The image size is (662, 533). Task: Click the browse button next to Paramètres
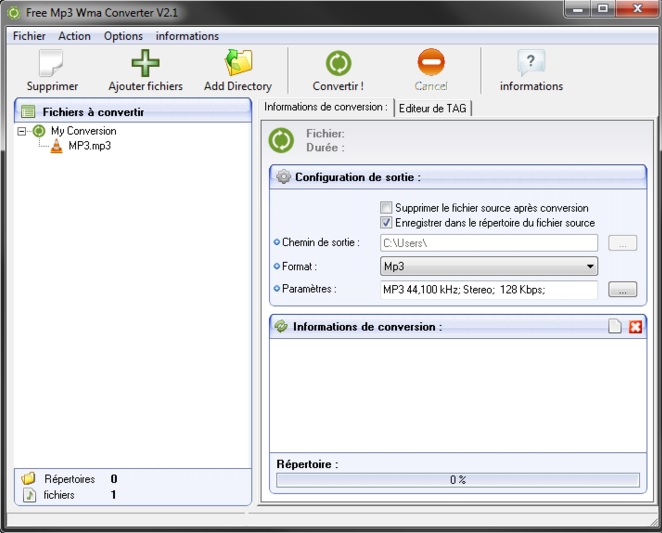click(622, 289)
